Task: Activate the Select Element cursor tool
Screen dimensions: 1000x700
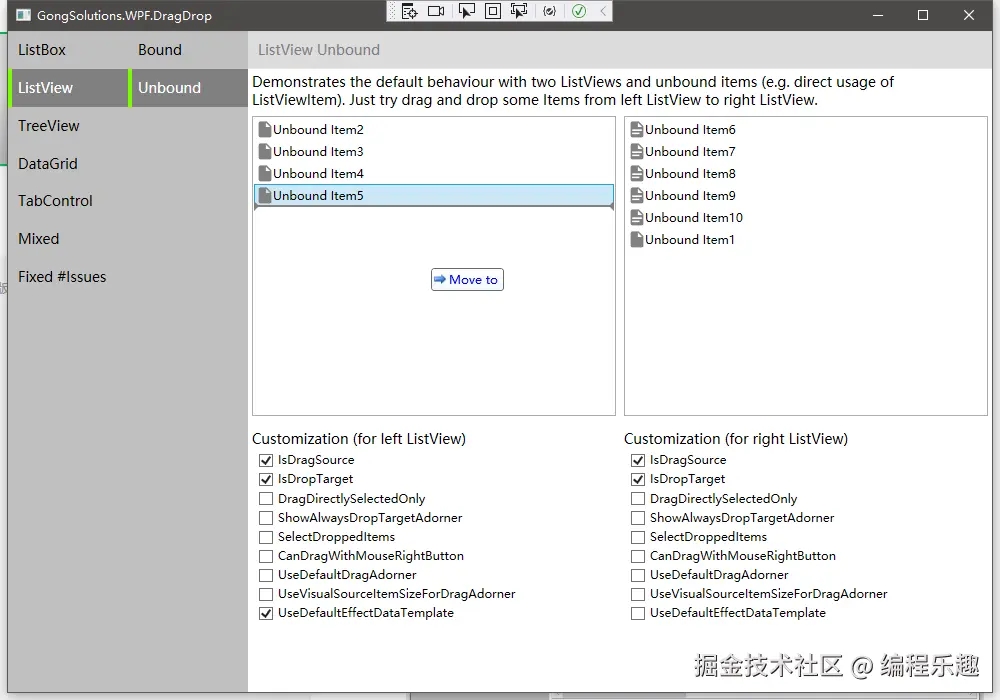Action: point(466,11)
